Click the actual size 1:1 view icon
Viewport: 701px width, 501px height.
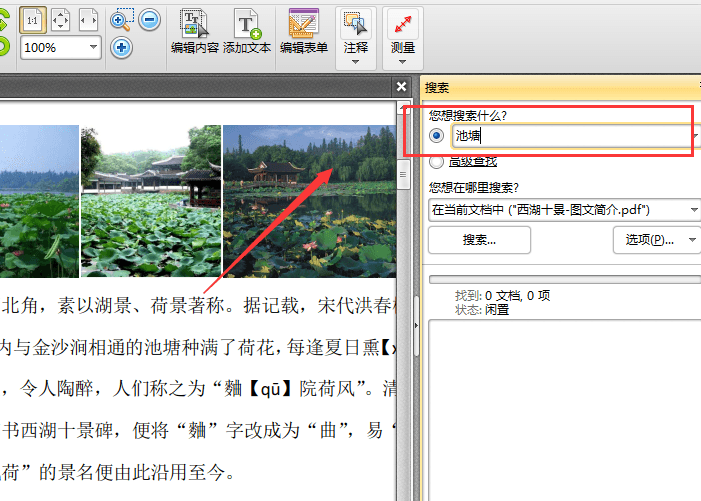33,19
